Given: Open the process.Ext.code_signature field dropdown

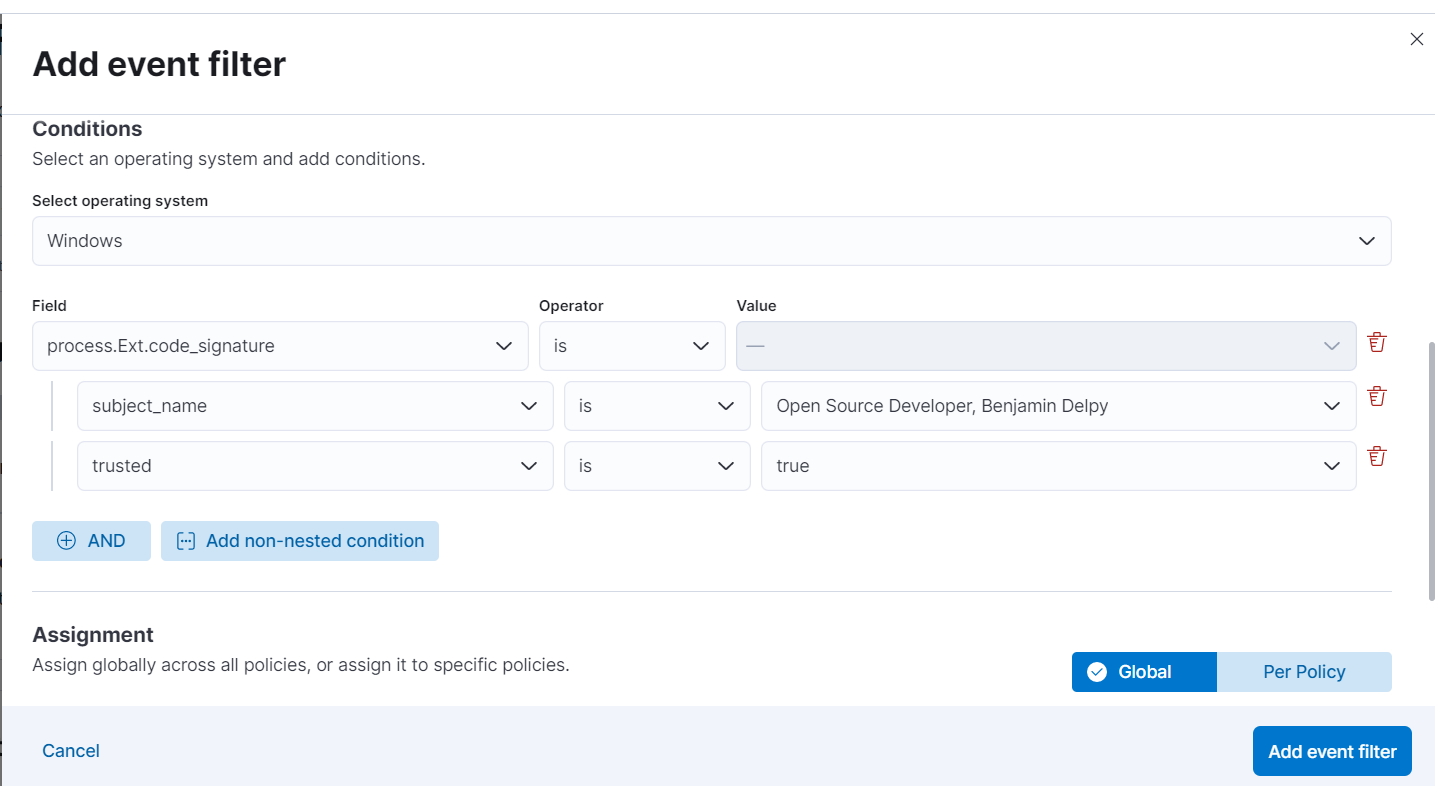Looking at the screenshot, I should pyautogui.click(x=280, y=345).
